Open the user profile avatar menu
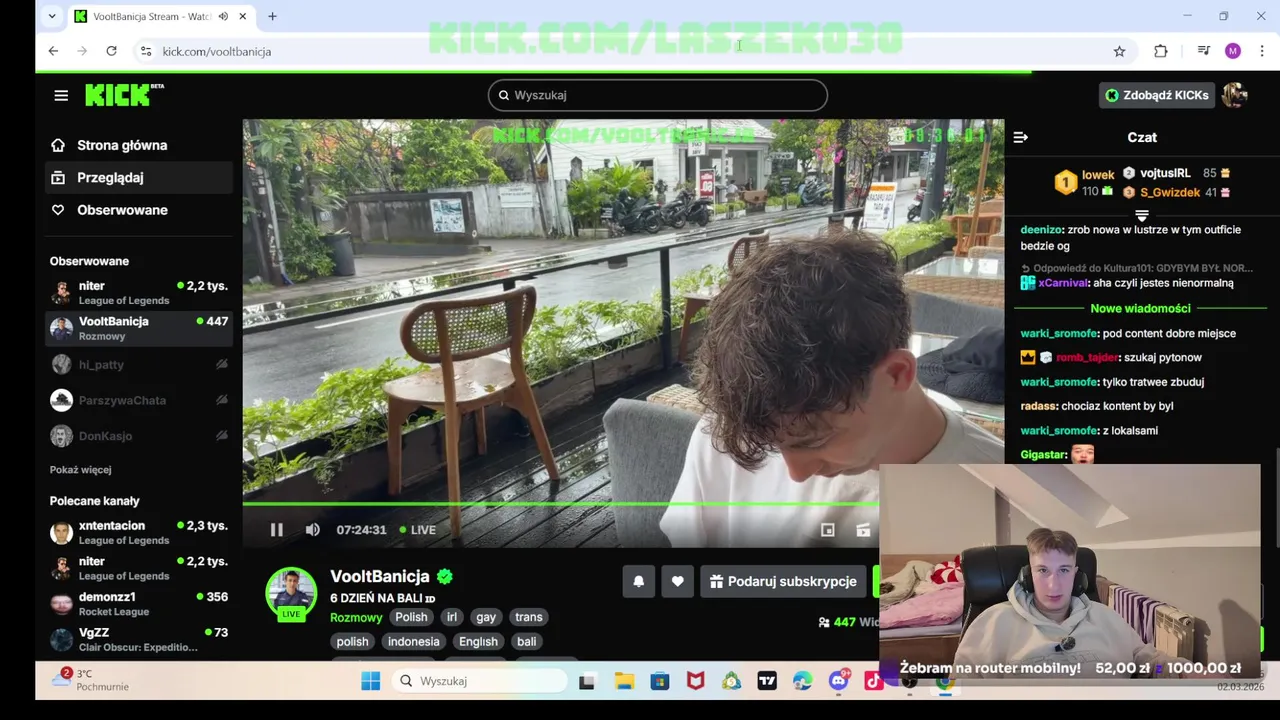This screenshot has height=720, width=1280. tap(1234, 95)
